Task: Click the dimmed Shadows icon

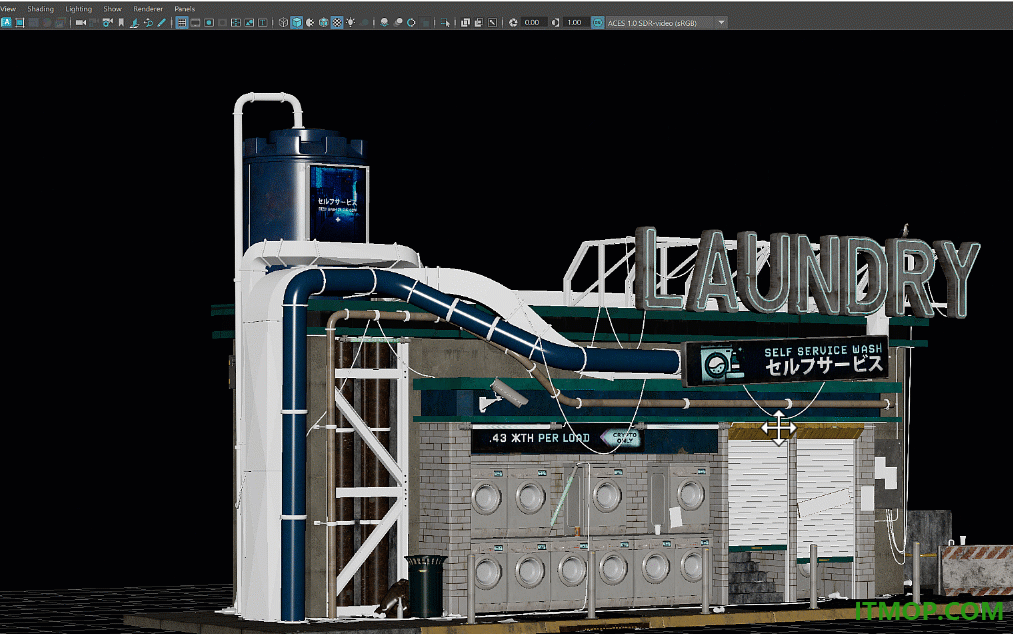Action: tap(364, 23)
